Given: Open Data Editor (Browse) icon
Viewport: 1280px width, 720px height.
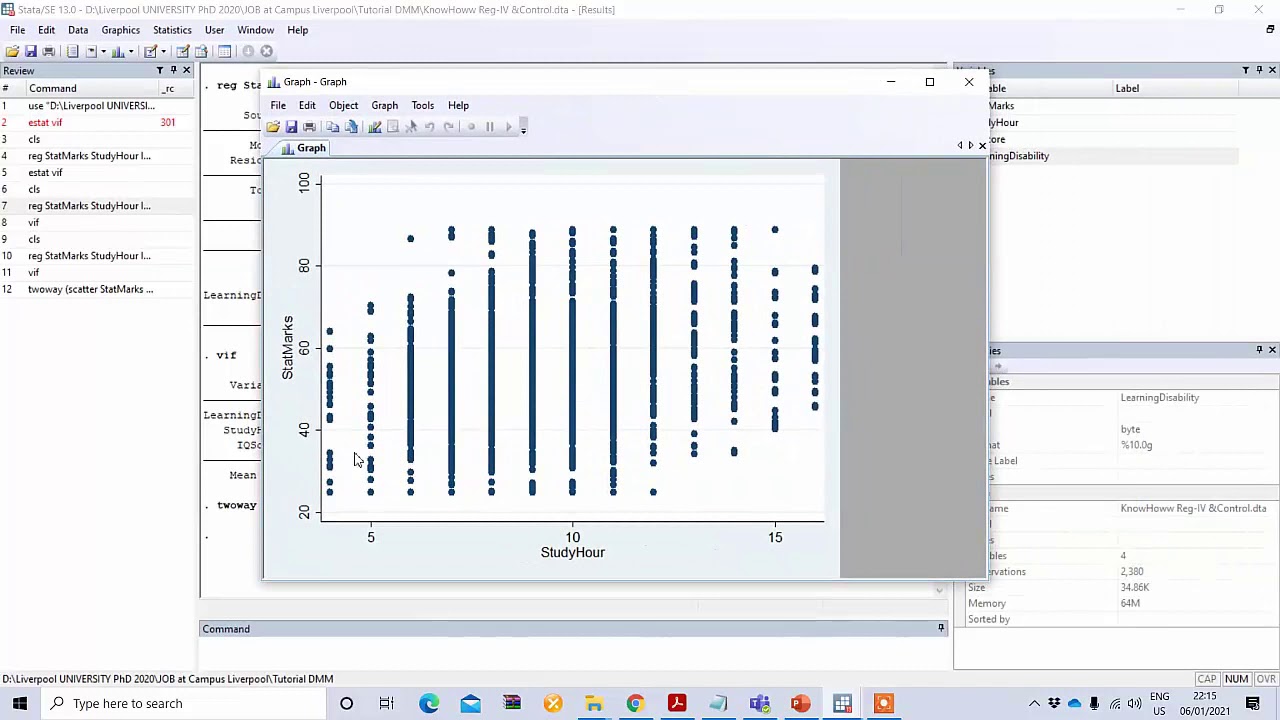Looking at the screenshot, I should 201,51.
